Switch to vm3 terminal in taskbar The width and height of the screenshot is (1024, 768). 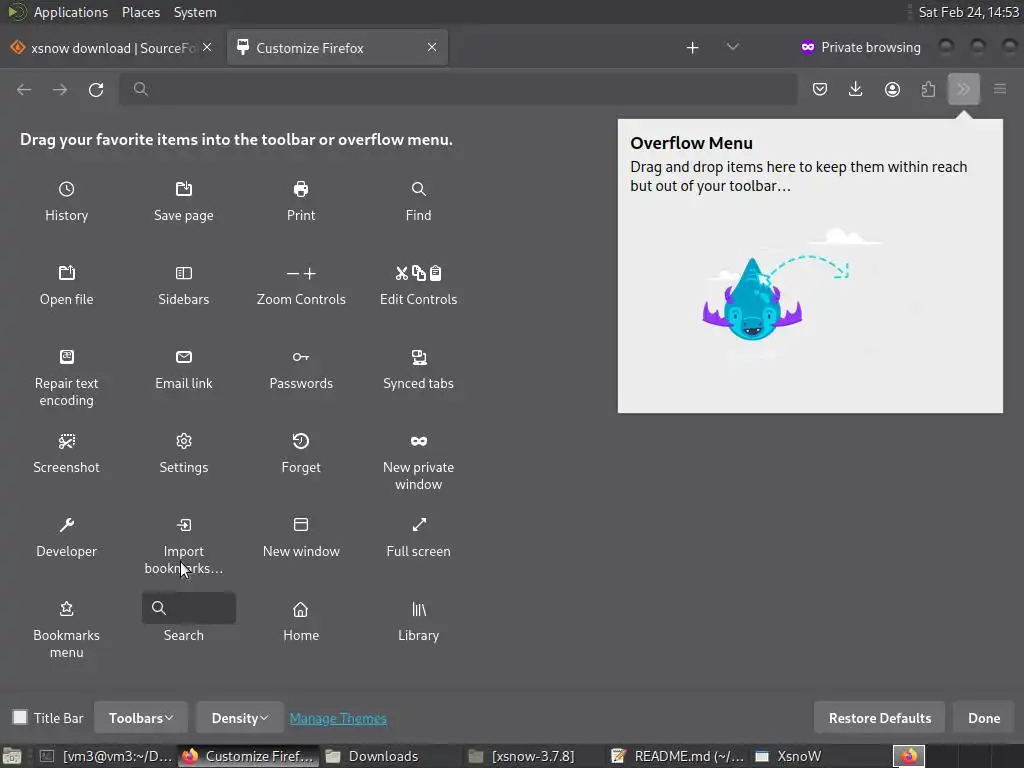pyautogui.click(x=108, y=756)
